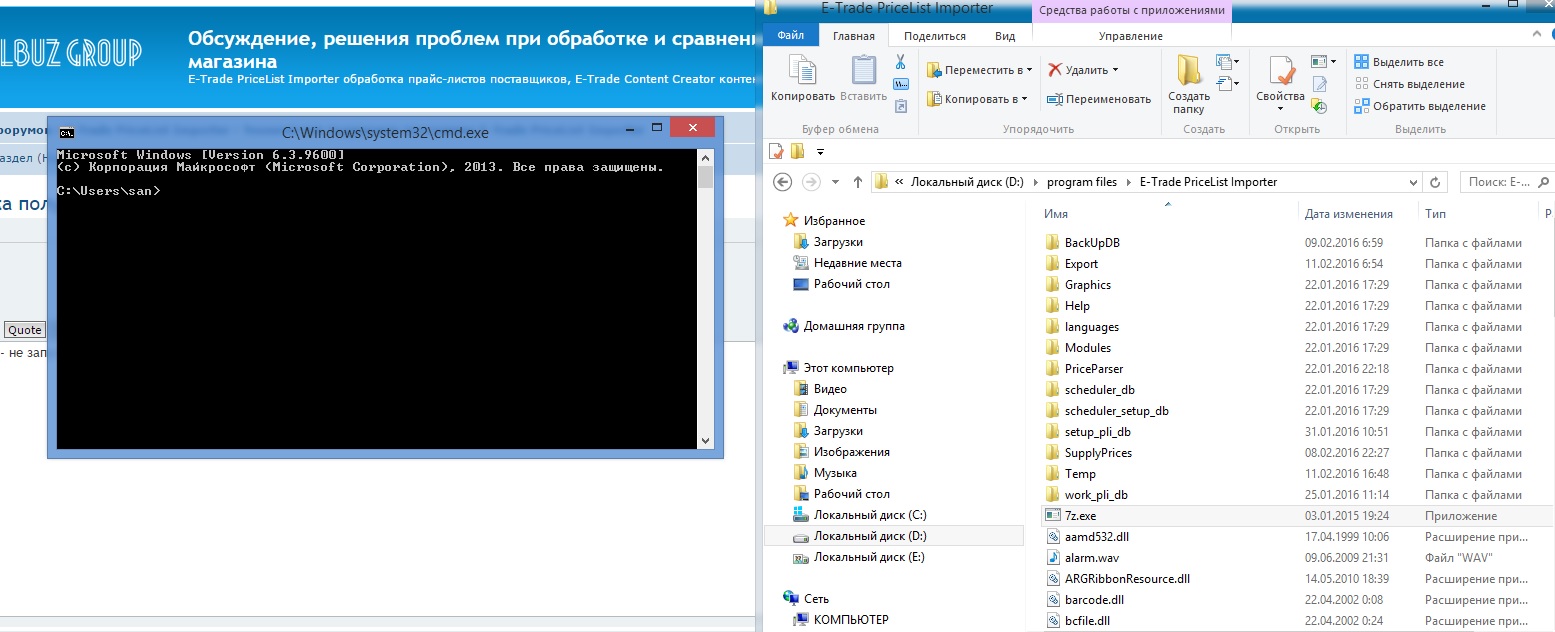This screenshot has width=1555, height=632.
Task: Switch to the Вид ribbon tab
Action: click(x=1005, y=36)
